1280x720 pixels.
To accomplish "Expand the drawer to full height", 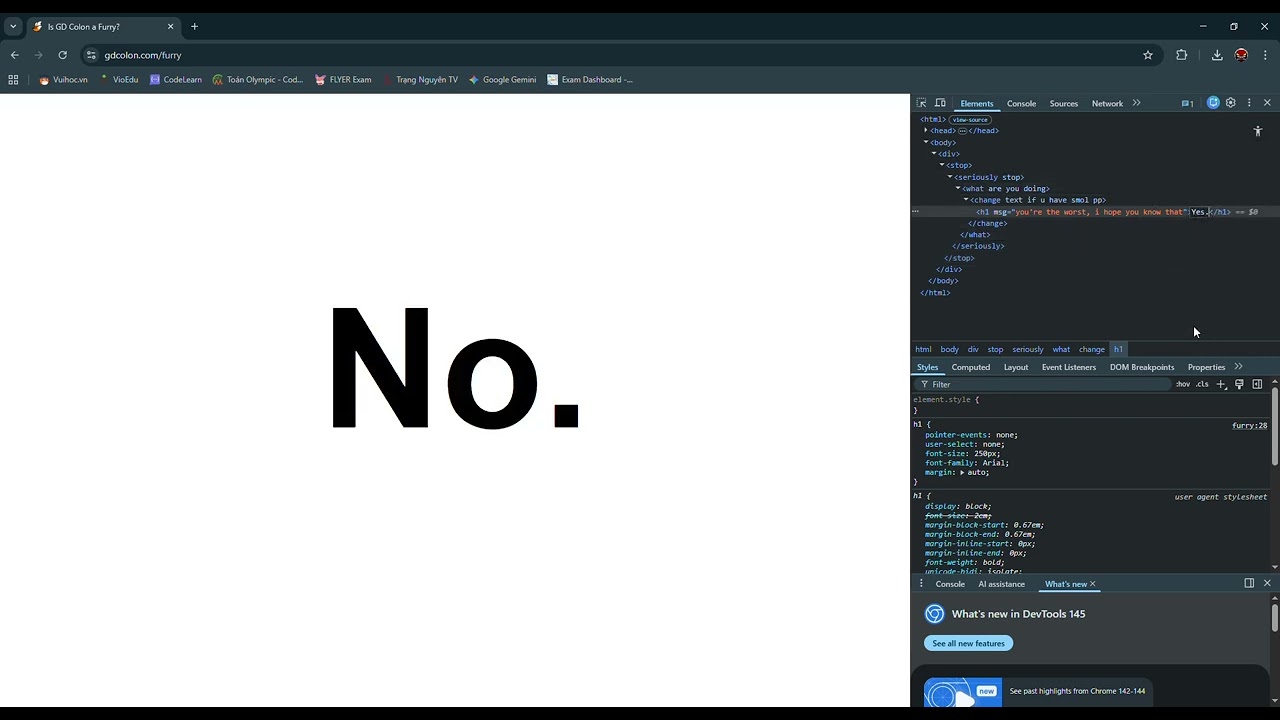I will (1249, 584).
